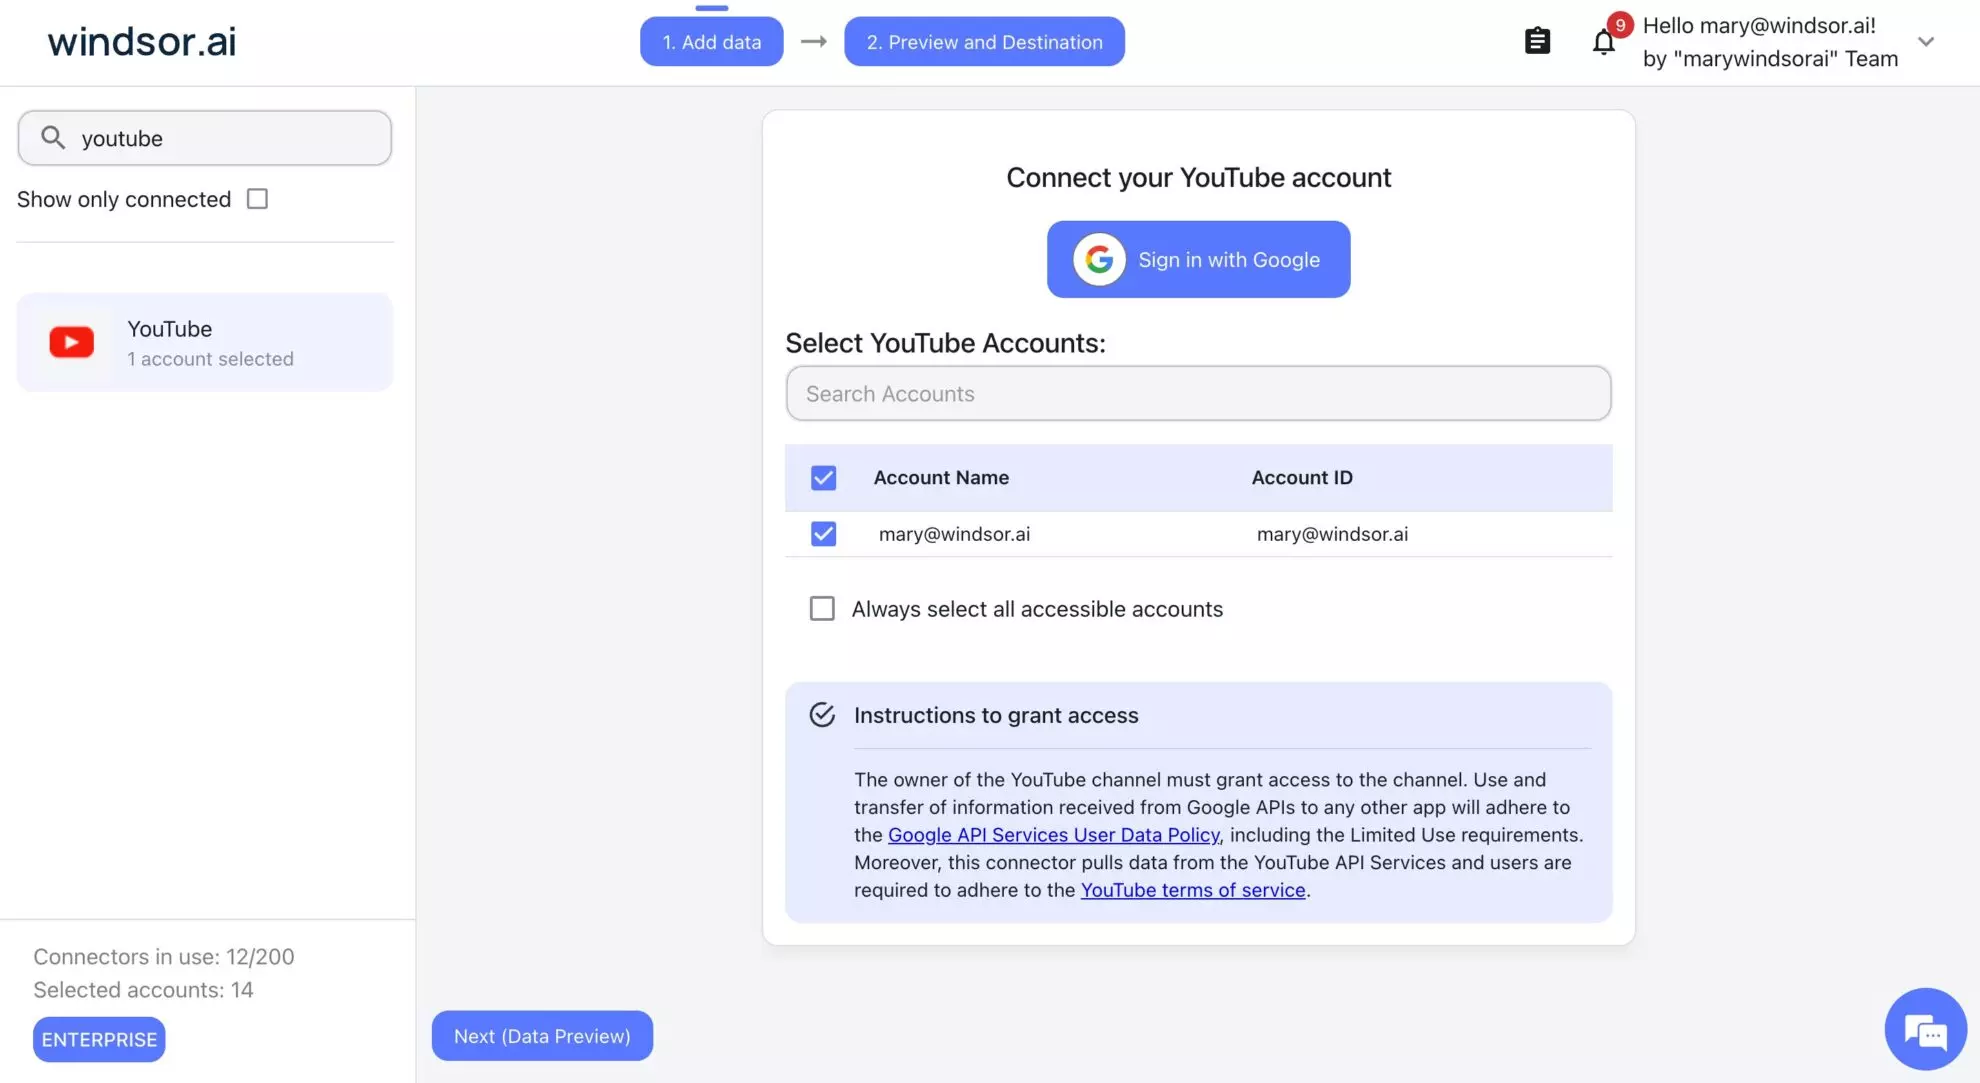Open the chat support bubble
Image resolution: width=1980 pixels, height=1083 pixels.
pyautogui.click(x=1924, y=1029)
